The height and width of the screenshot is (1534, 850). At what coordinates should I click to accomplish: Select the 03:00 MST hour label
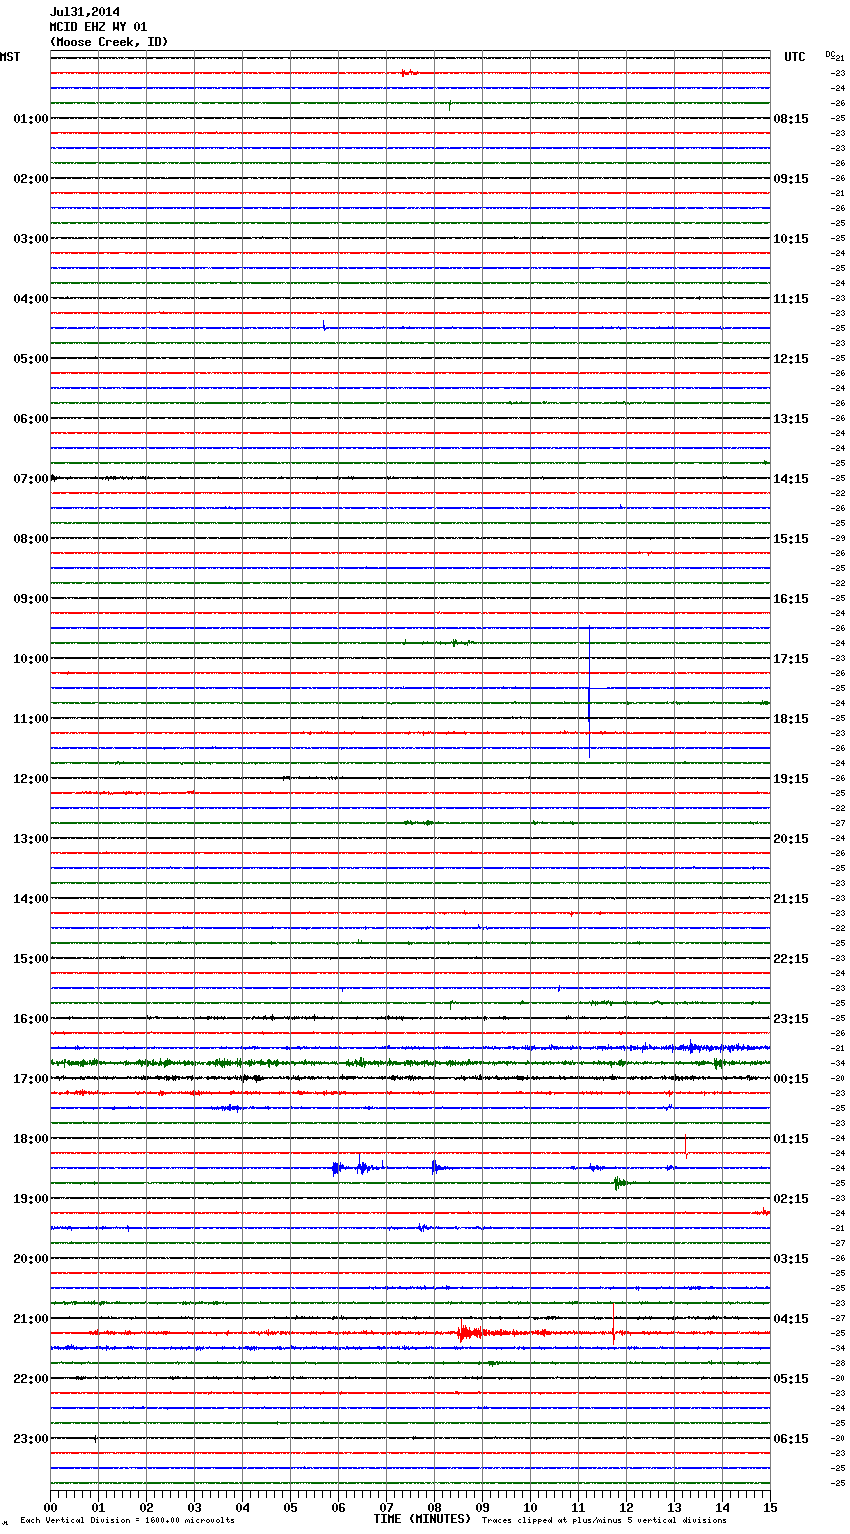[x=31, y=239]
